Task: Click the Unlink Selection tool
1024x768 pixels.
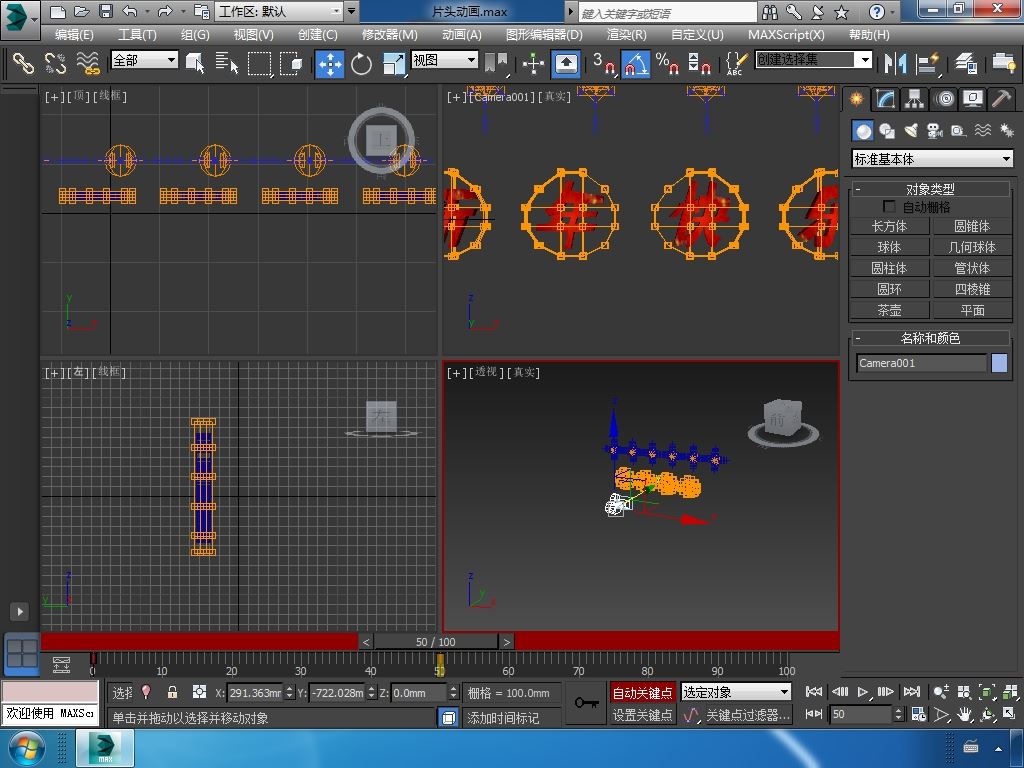Action: pos(56,63)
